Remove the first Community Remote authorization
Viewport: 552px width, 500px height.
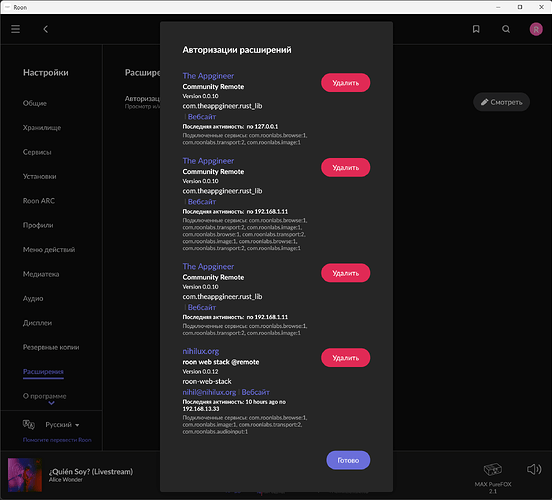(345, 83)
